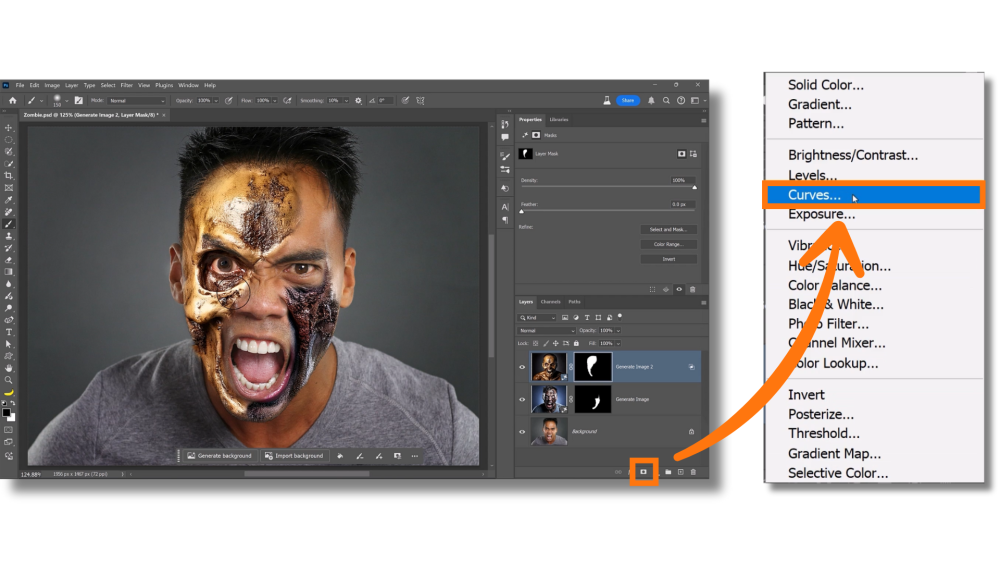Viewport: 1000px width, 563px height.
Task: Select the Brush tool in left toolbar
Action: 9,224
